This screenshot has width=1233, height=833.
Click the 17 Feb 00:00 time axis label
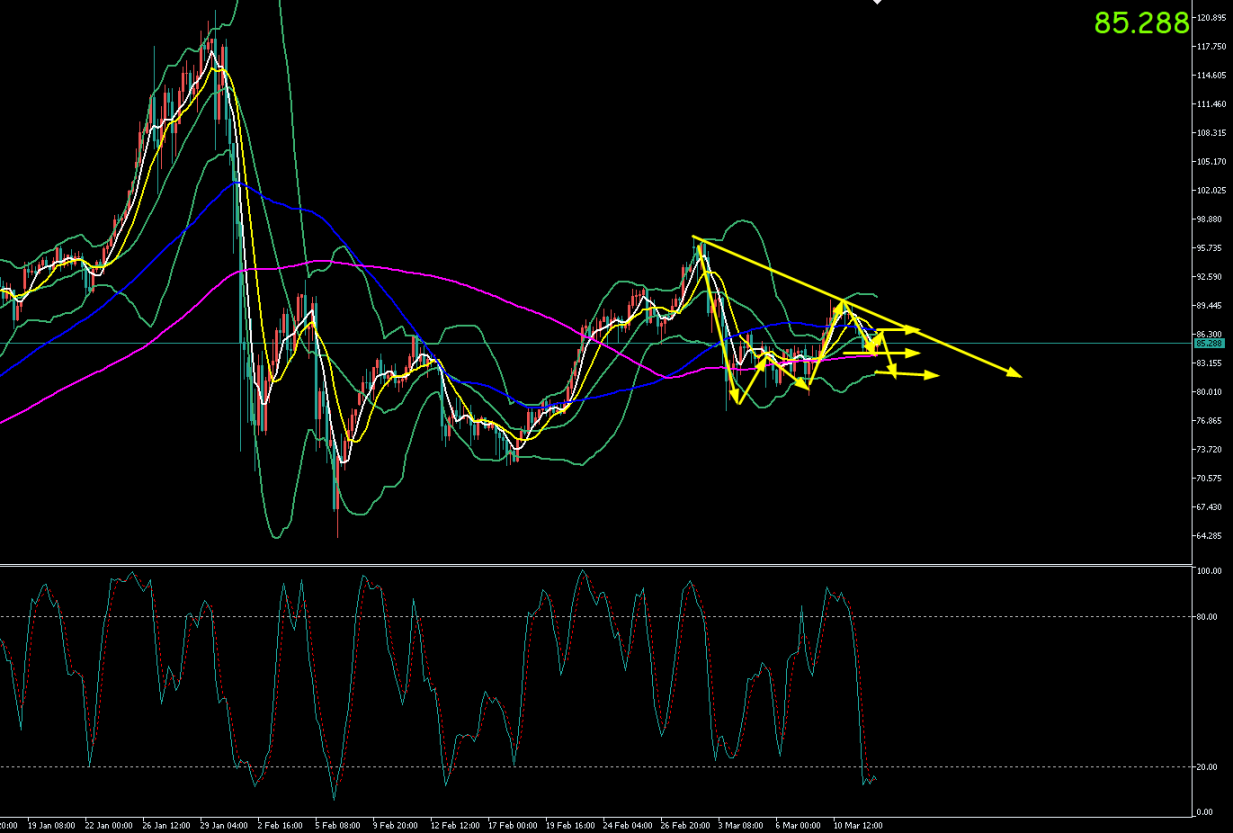[512, 826]
